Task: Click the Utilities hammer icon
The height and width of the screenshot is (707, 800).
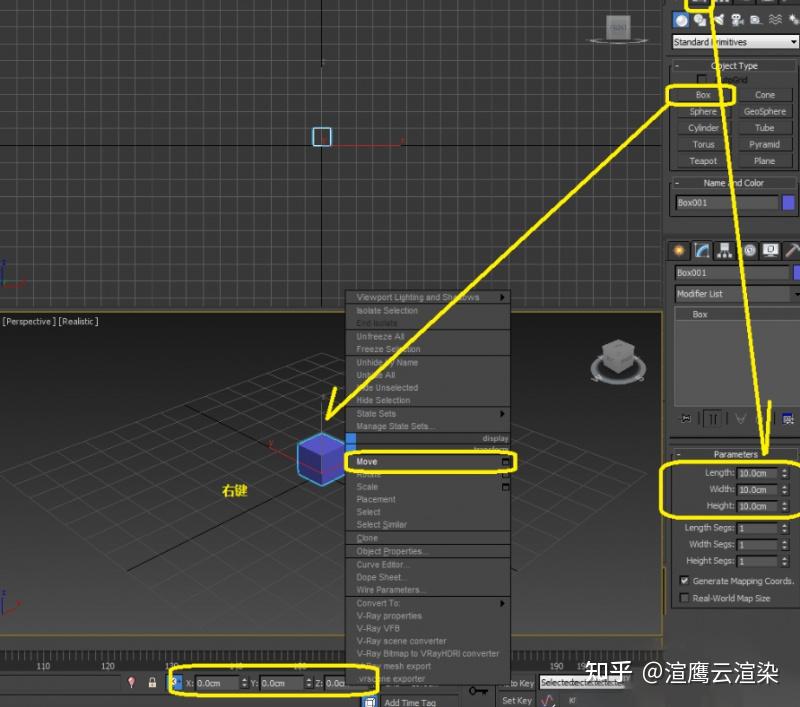Action: [791, 250]
